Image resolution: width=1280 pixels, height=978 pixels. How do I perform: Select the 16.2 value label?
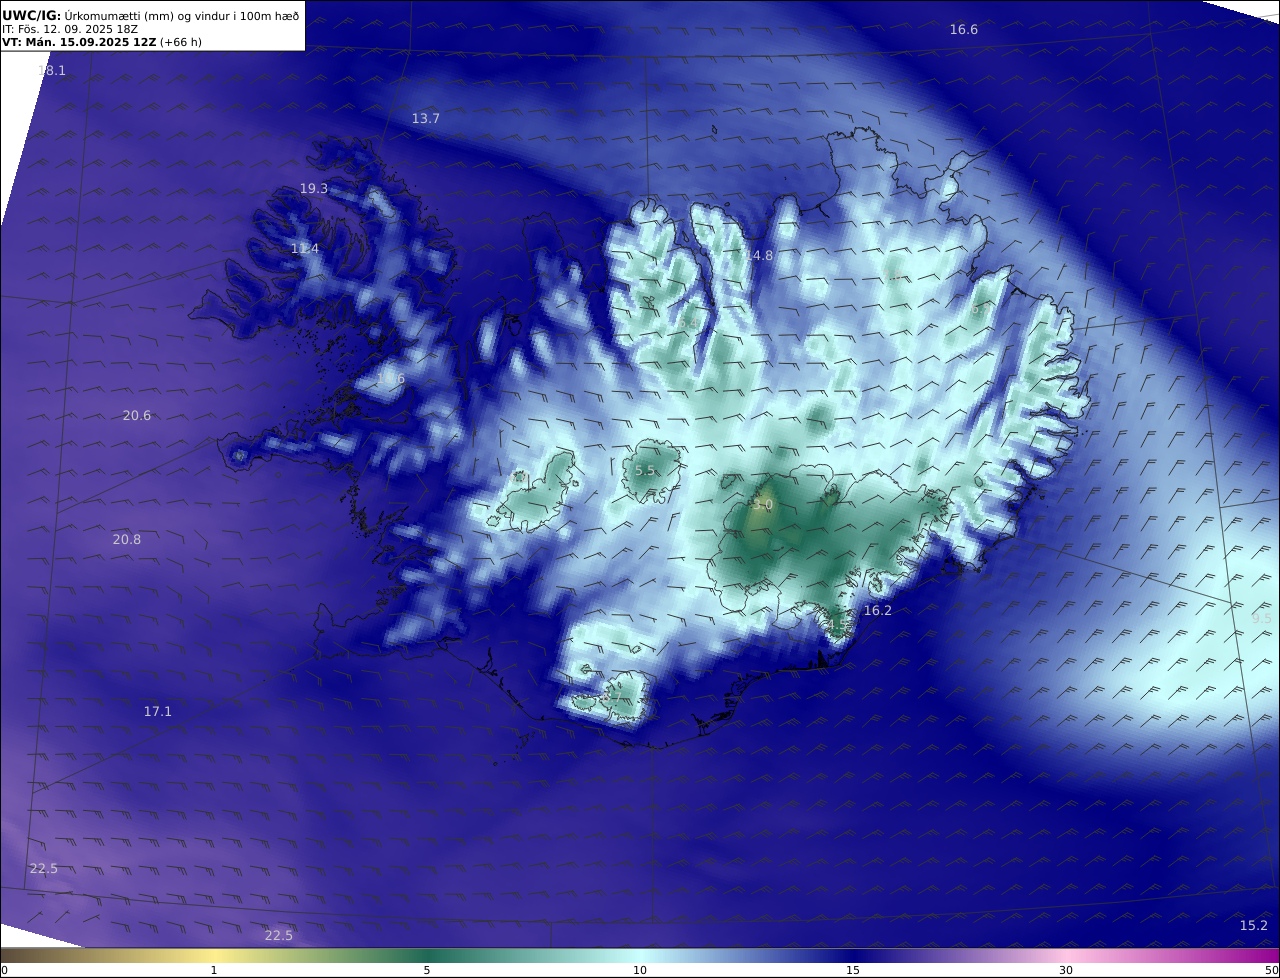pos(877,610)
